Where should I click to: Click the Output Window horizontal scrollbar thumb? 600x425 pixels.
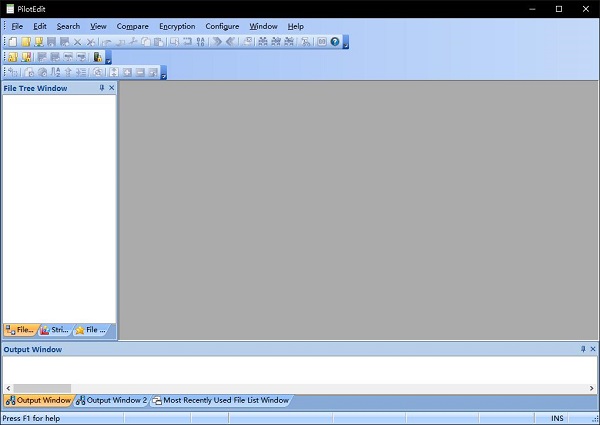(x=42, y=387)
